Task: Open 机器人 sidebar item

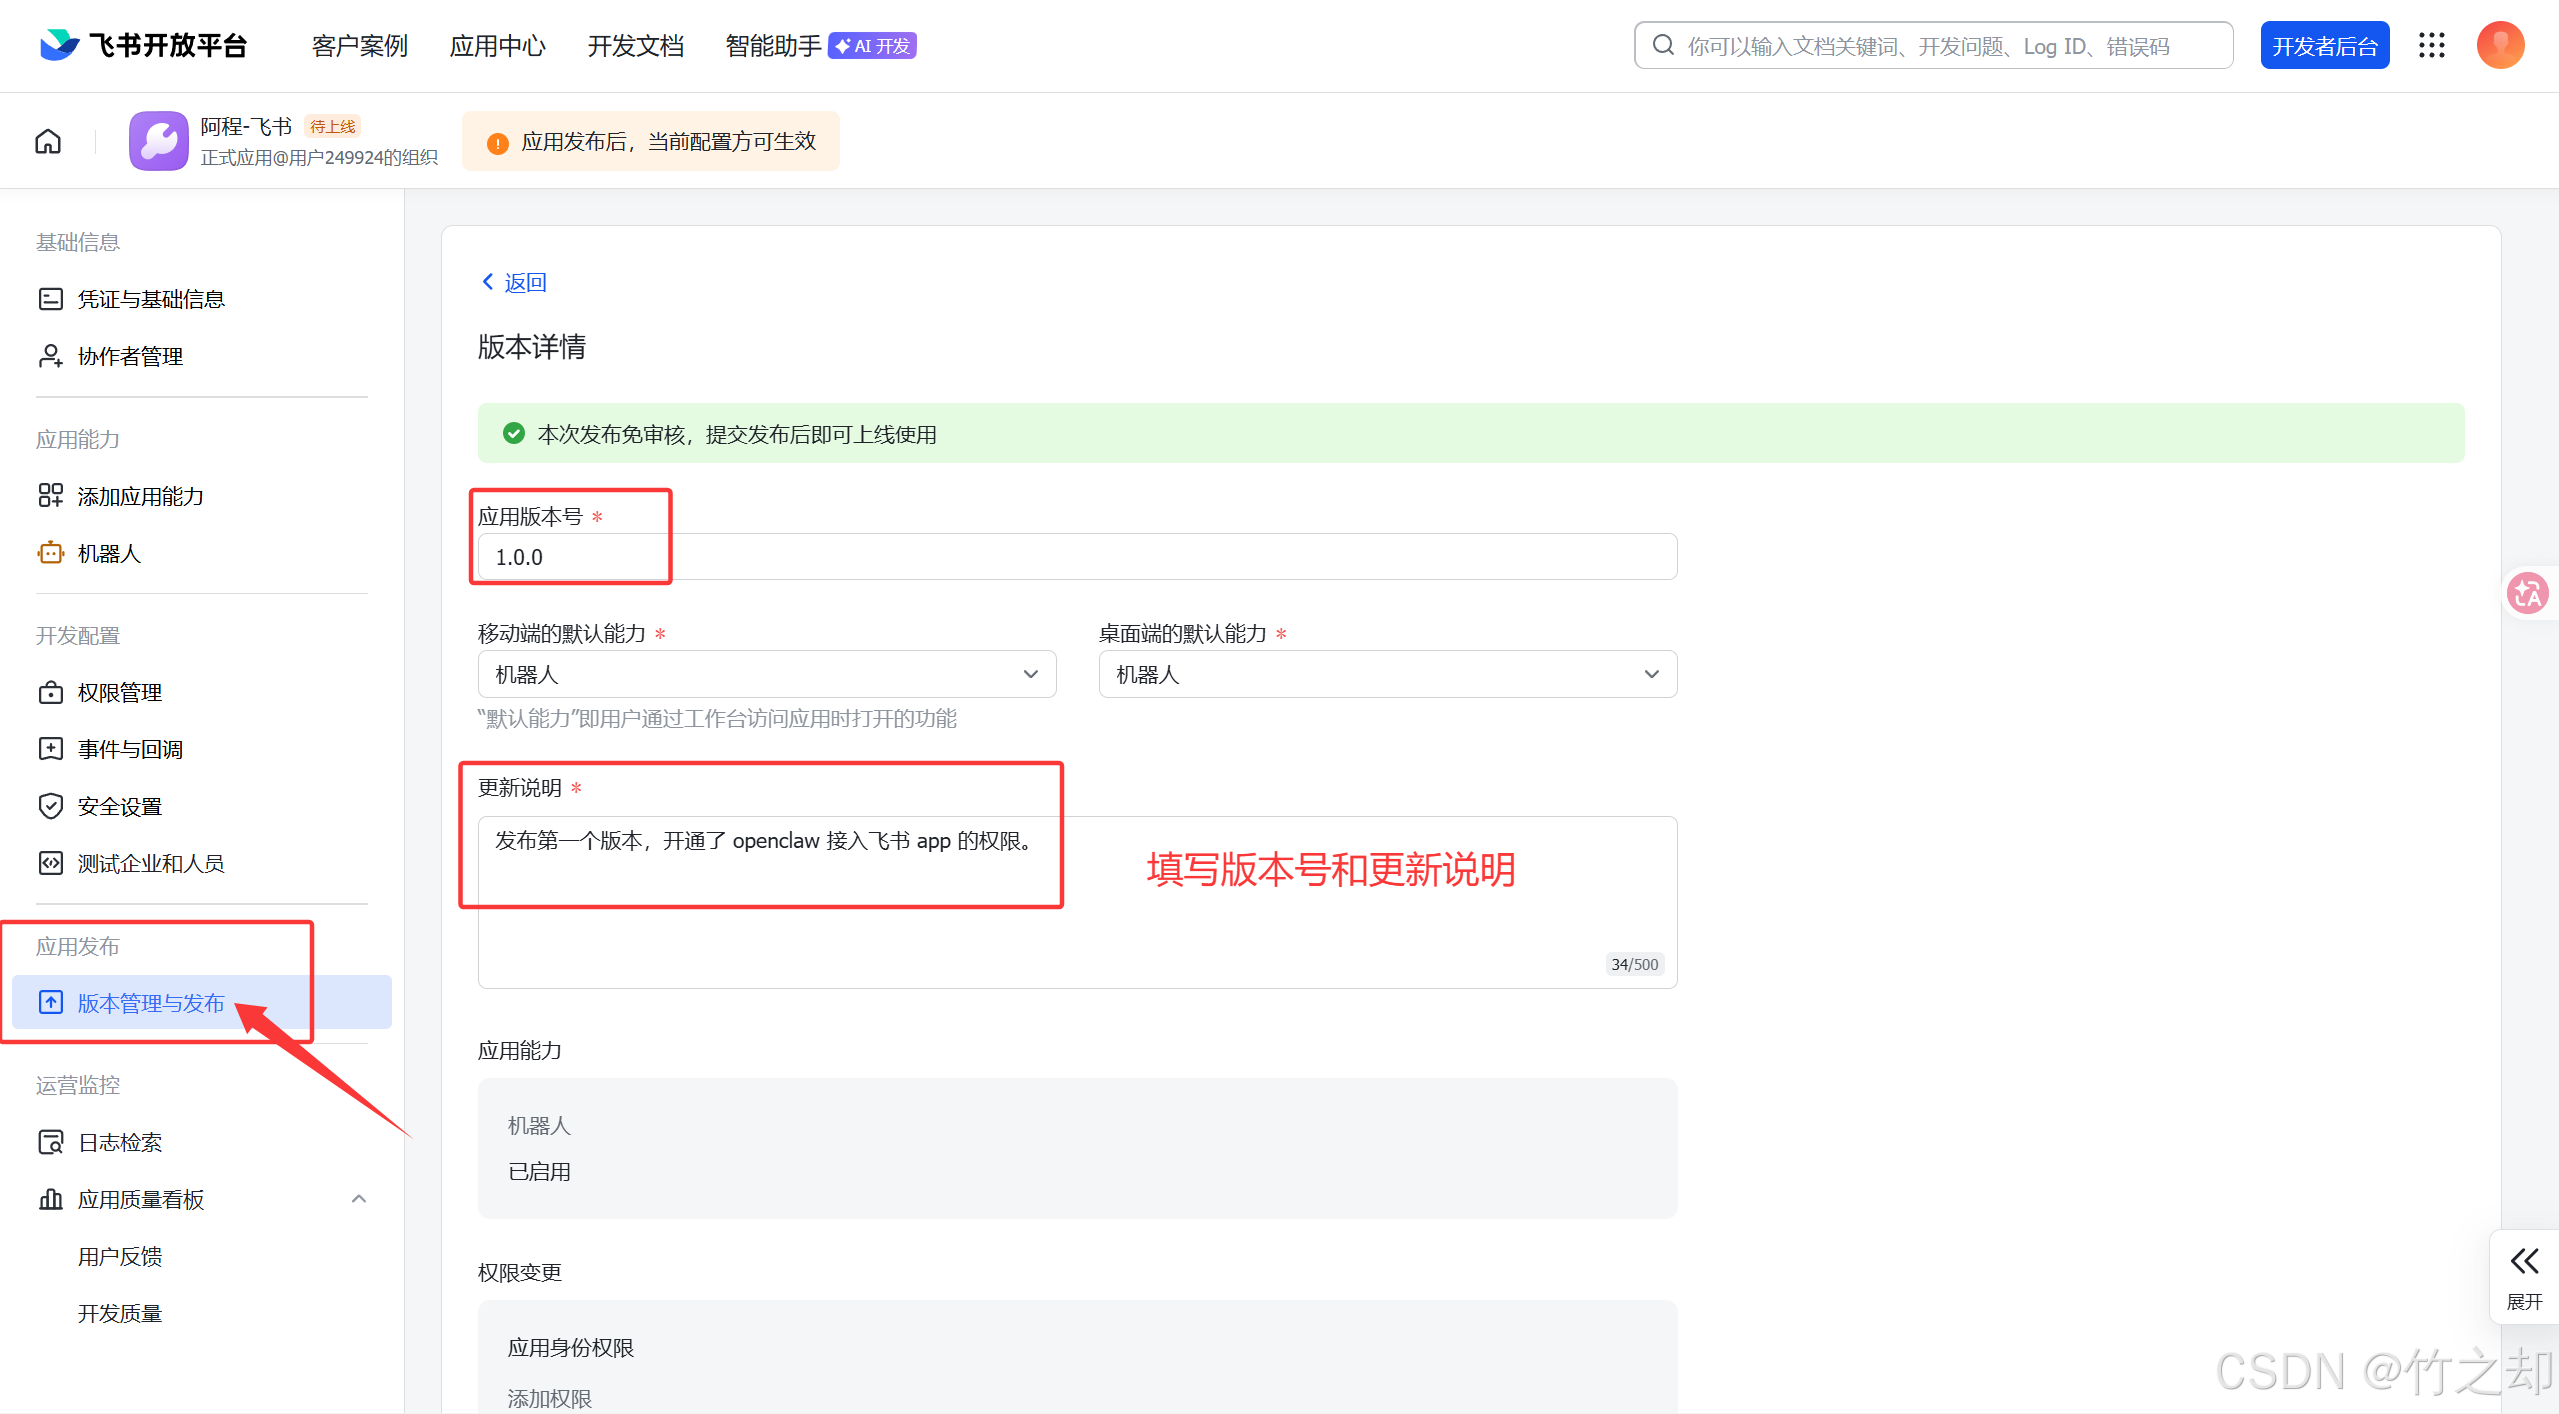Action: (x=109, y=554)
